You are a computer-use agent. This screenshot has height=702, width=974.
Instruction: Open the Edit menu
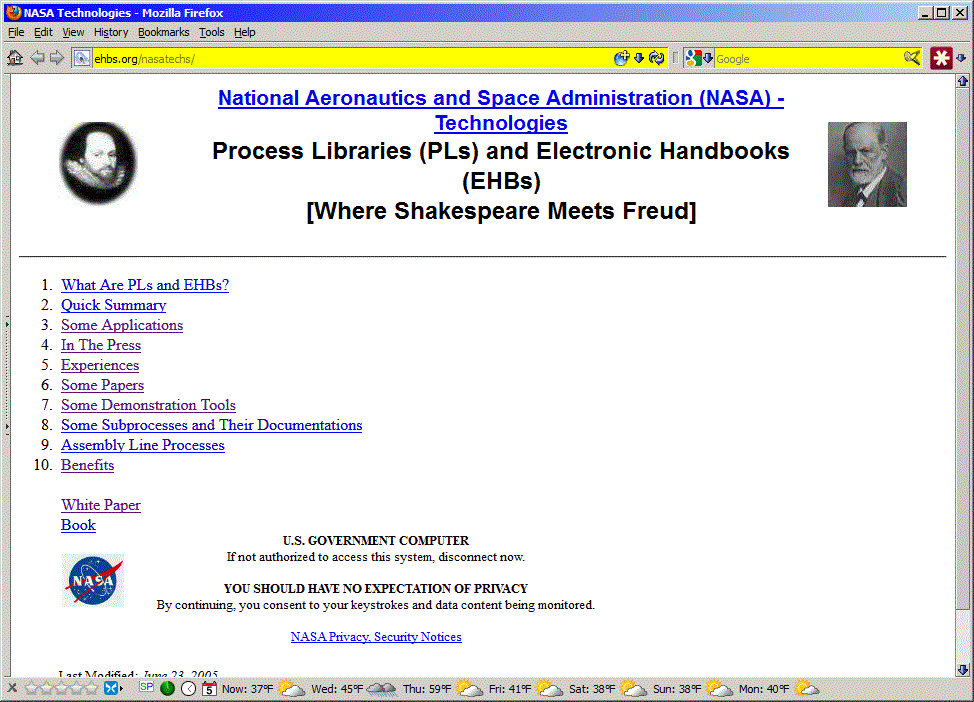[x=43, y=32]
